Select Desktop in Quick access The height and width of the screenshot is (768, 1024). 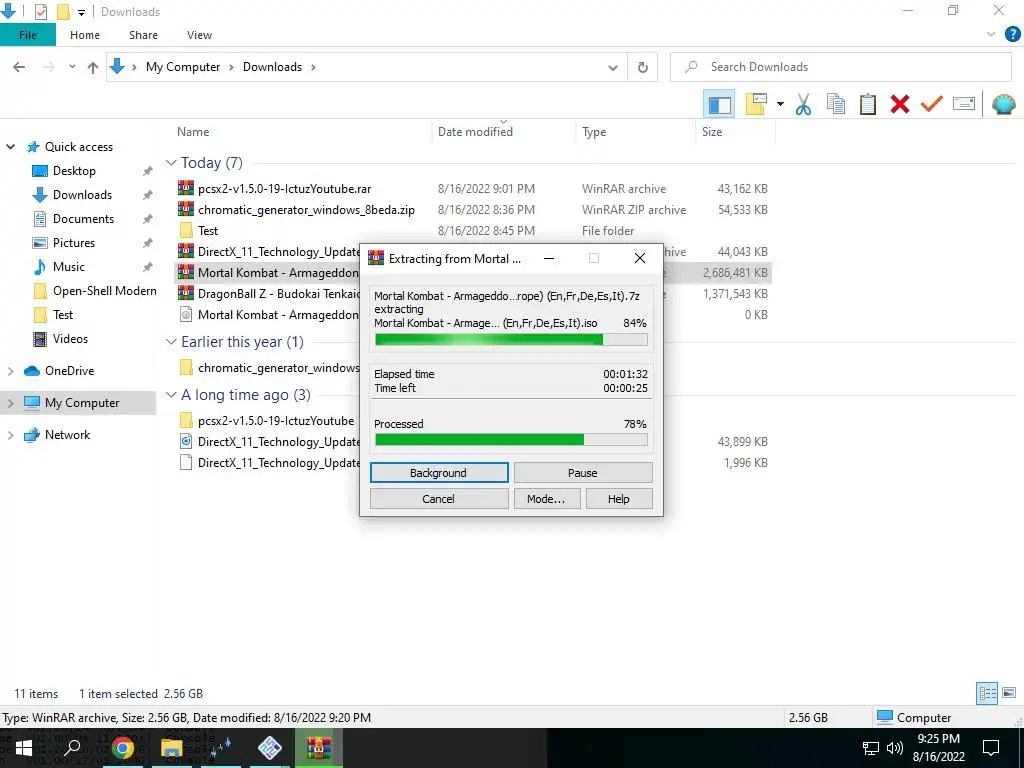tap(74, 171)
